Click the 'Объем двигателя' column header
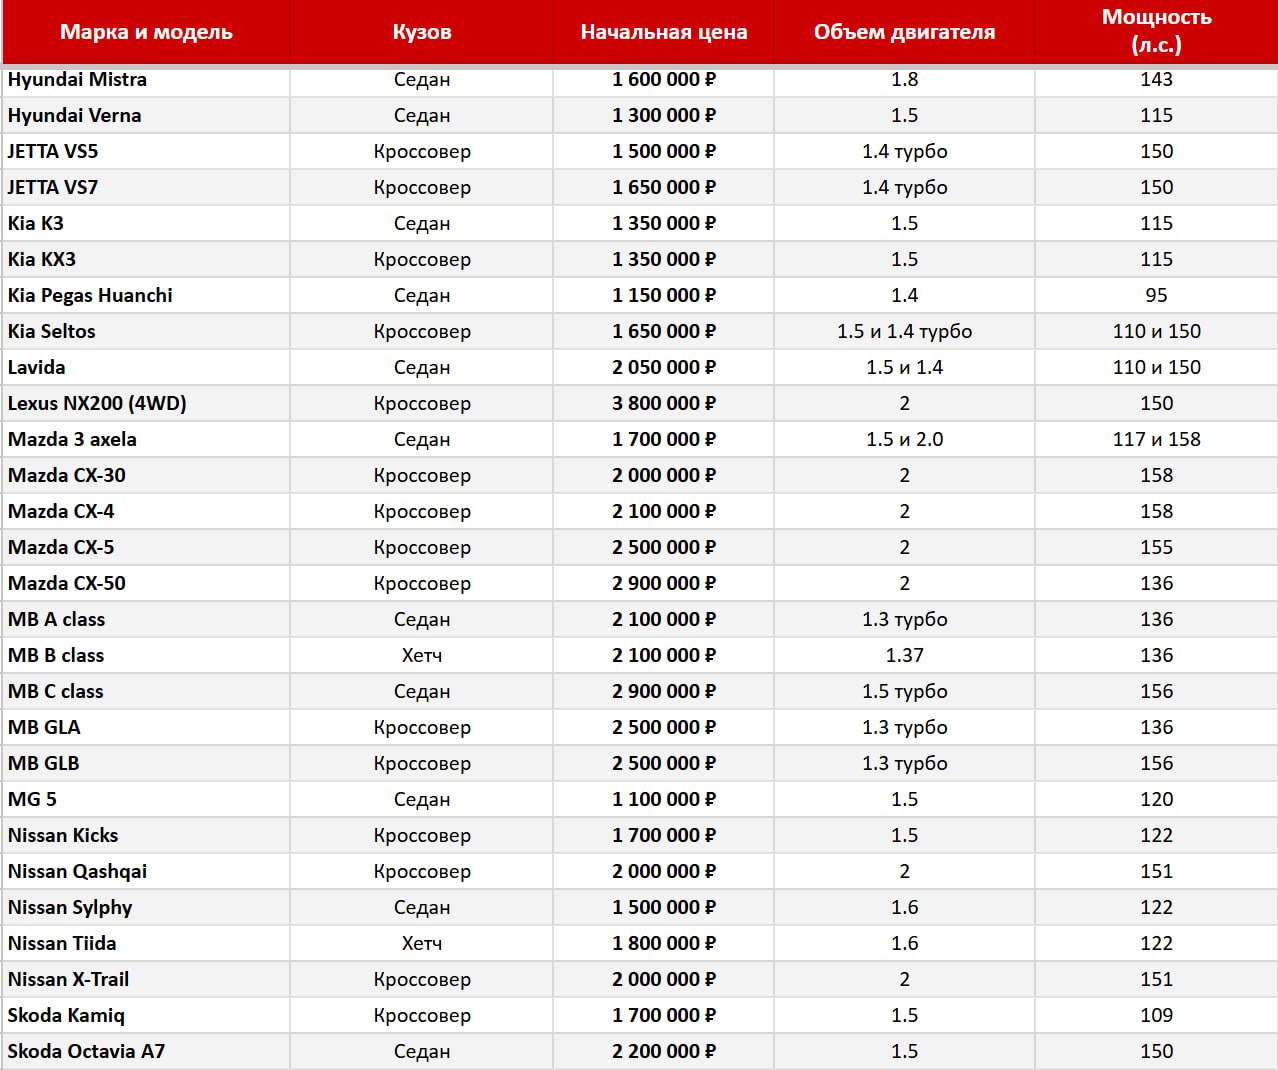The width and height of the screenshot is (1278, 1070). pyautogui.click(x=904, y=32)
